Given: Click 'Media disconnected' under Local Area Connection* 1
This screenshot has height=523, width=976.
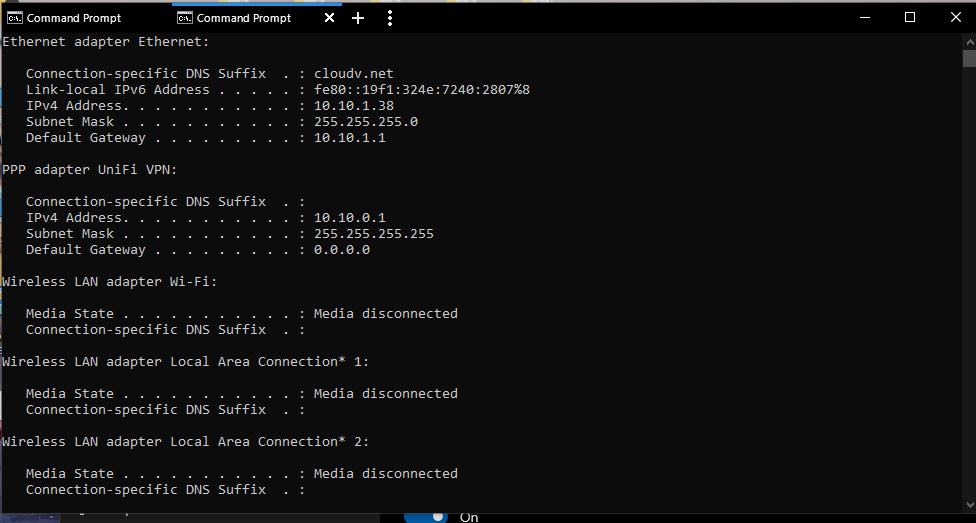Looking at the screenshot, I should click(385, 393).
